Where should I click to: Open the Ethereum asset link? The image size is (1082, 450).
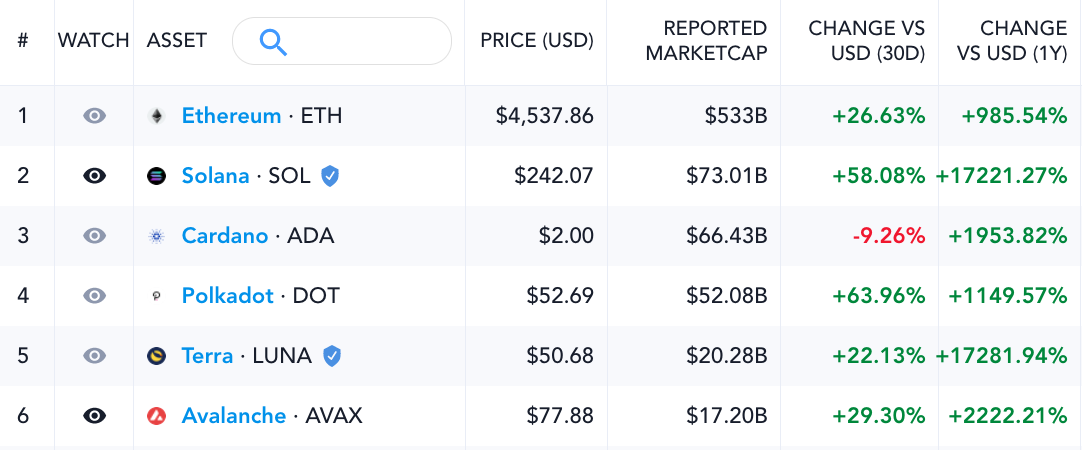(x=231, y=116)
